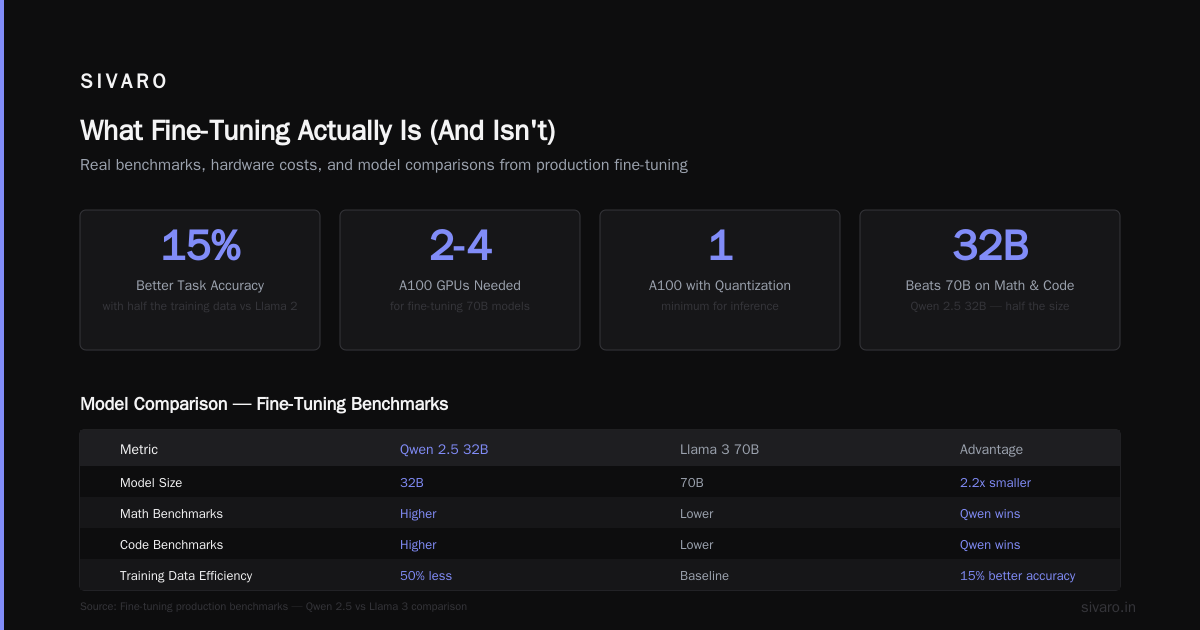Click "for fine-tuning 70B models" caption
Image resolution: width=1200 pixels, height=630 pixels.
[x=460, y=306]
